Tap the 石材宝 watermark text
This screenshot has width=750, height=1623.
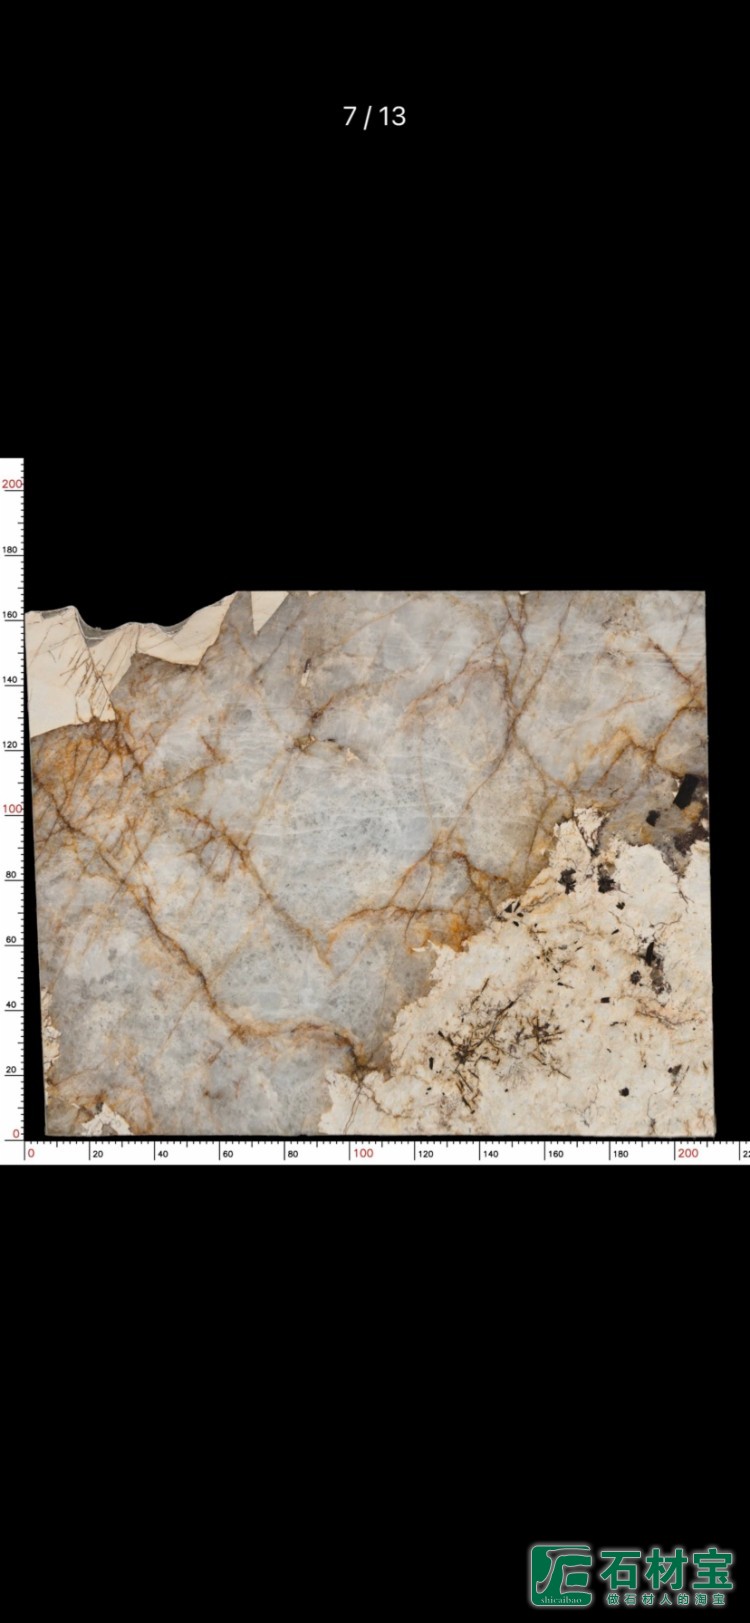tap(666, 1568)
